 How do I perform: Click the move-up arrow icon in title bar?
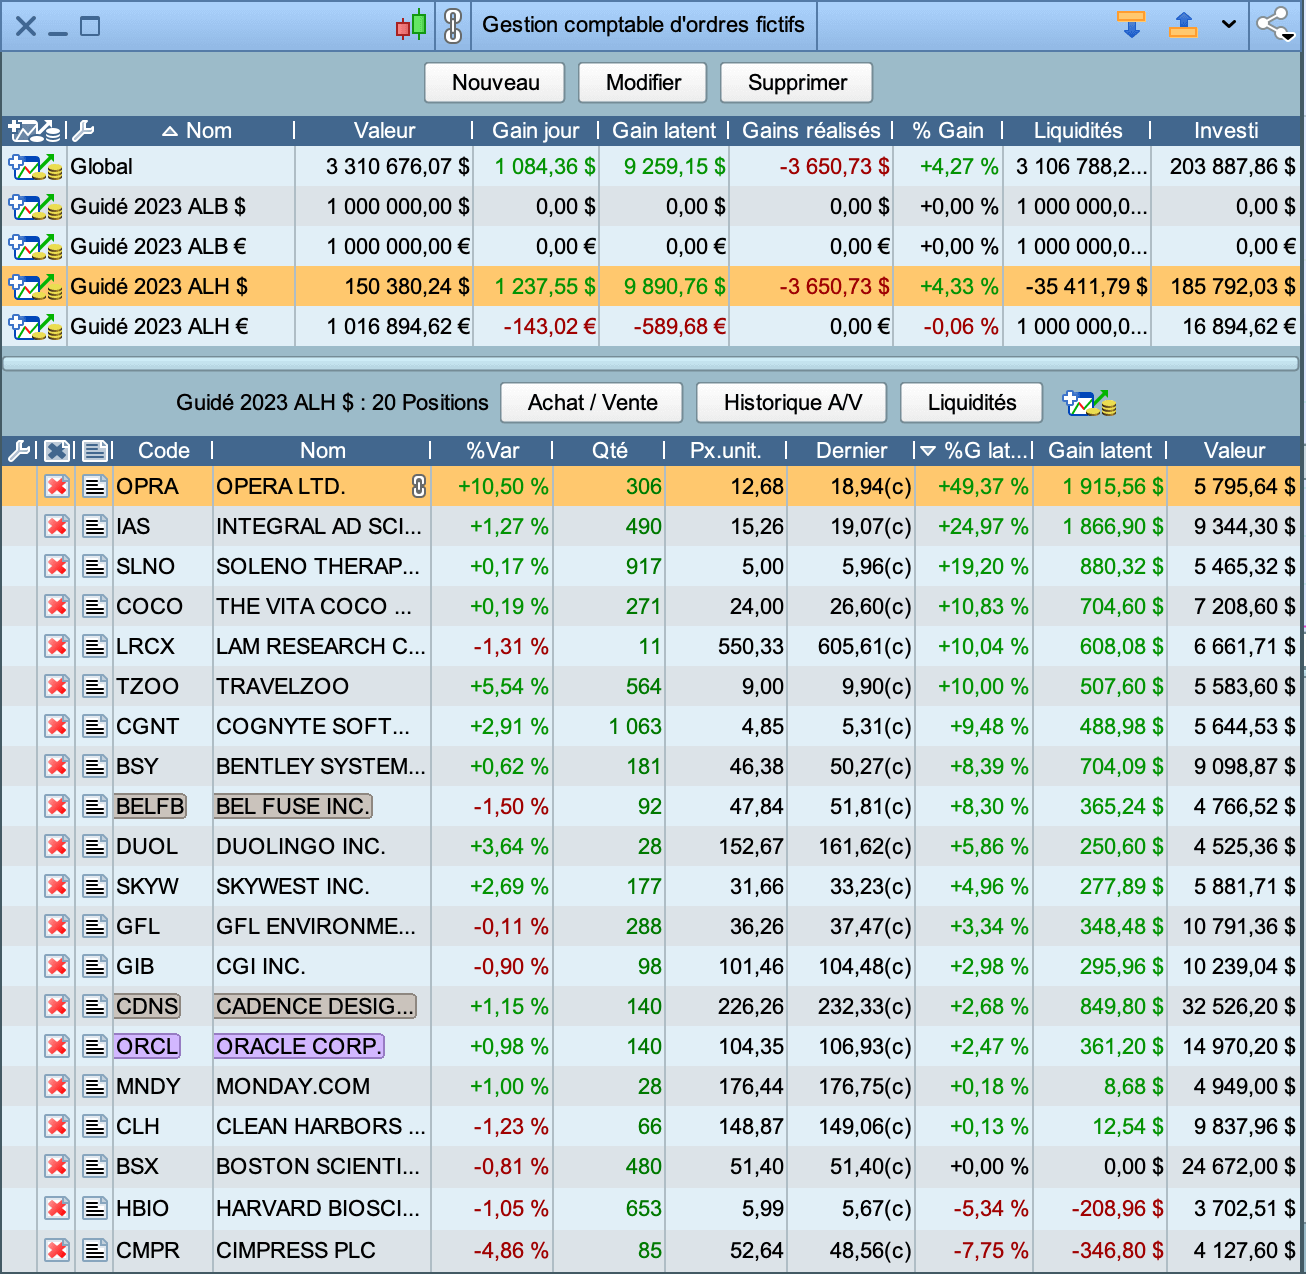1183,25
